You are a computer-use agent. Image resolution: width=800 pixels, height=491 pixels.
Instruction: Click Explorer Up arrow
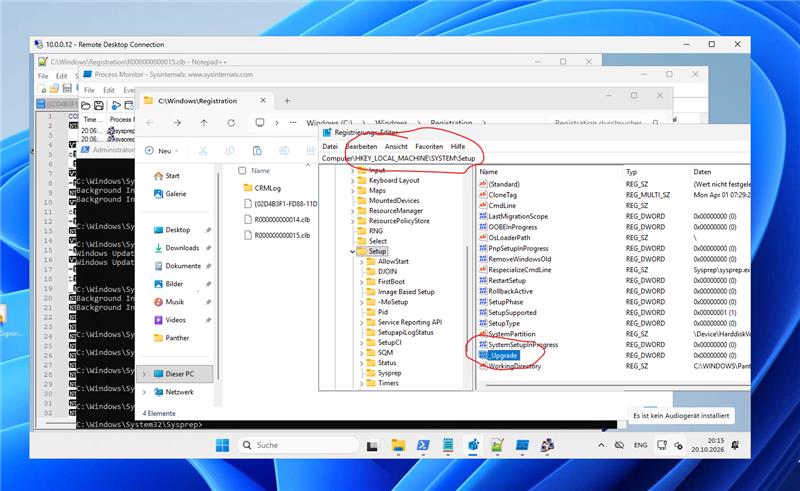(x=204, y=122)
